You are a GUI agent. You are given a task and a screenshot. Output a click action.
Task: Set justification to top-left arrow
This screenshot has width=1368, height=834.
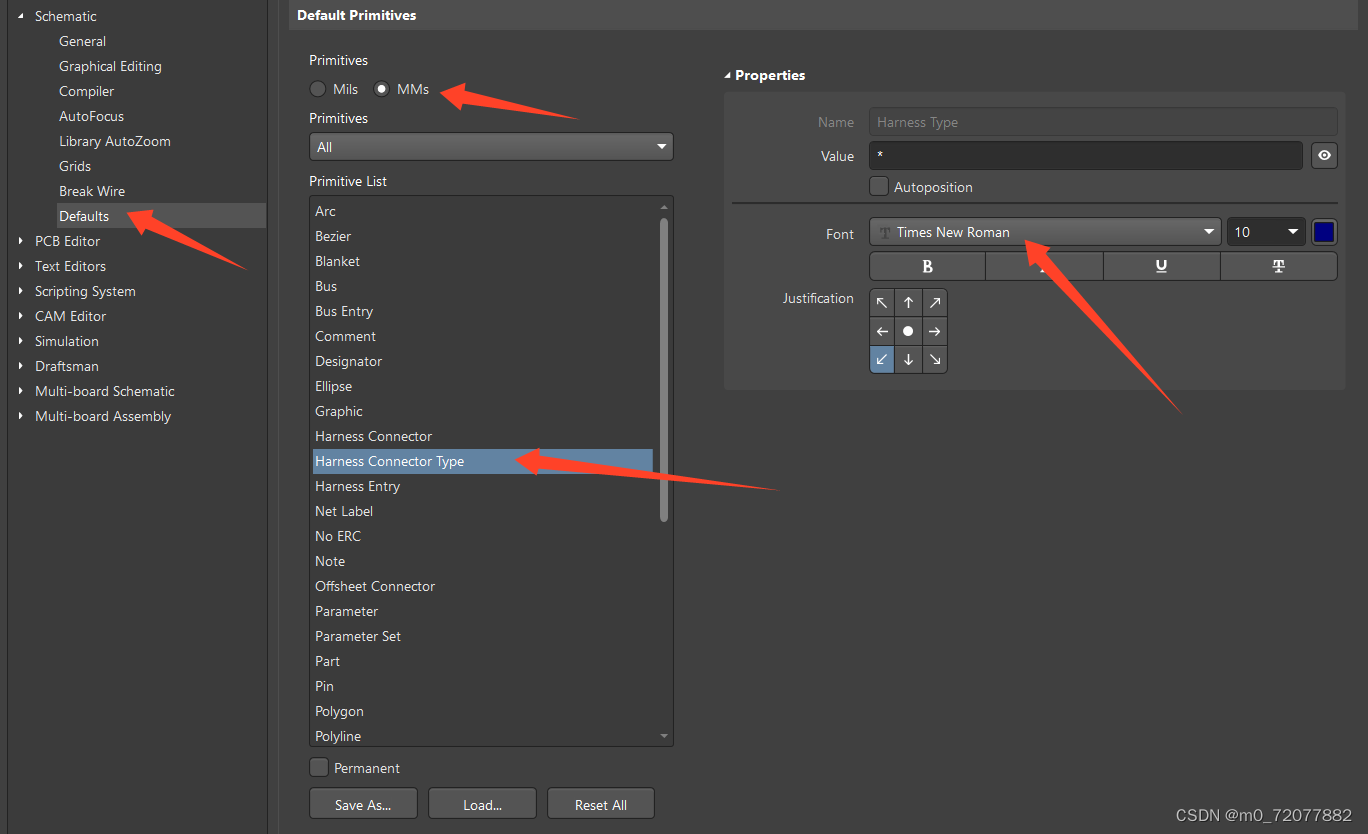[x=882, y=303]
